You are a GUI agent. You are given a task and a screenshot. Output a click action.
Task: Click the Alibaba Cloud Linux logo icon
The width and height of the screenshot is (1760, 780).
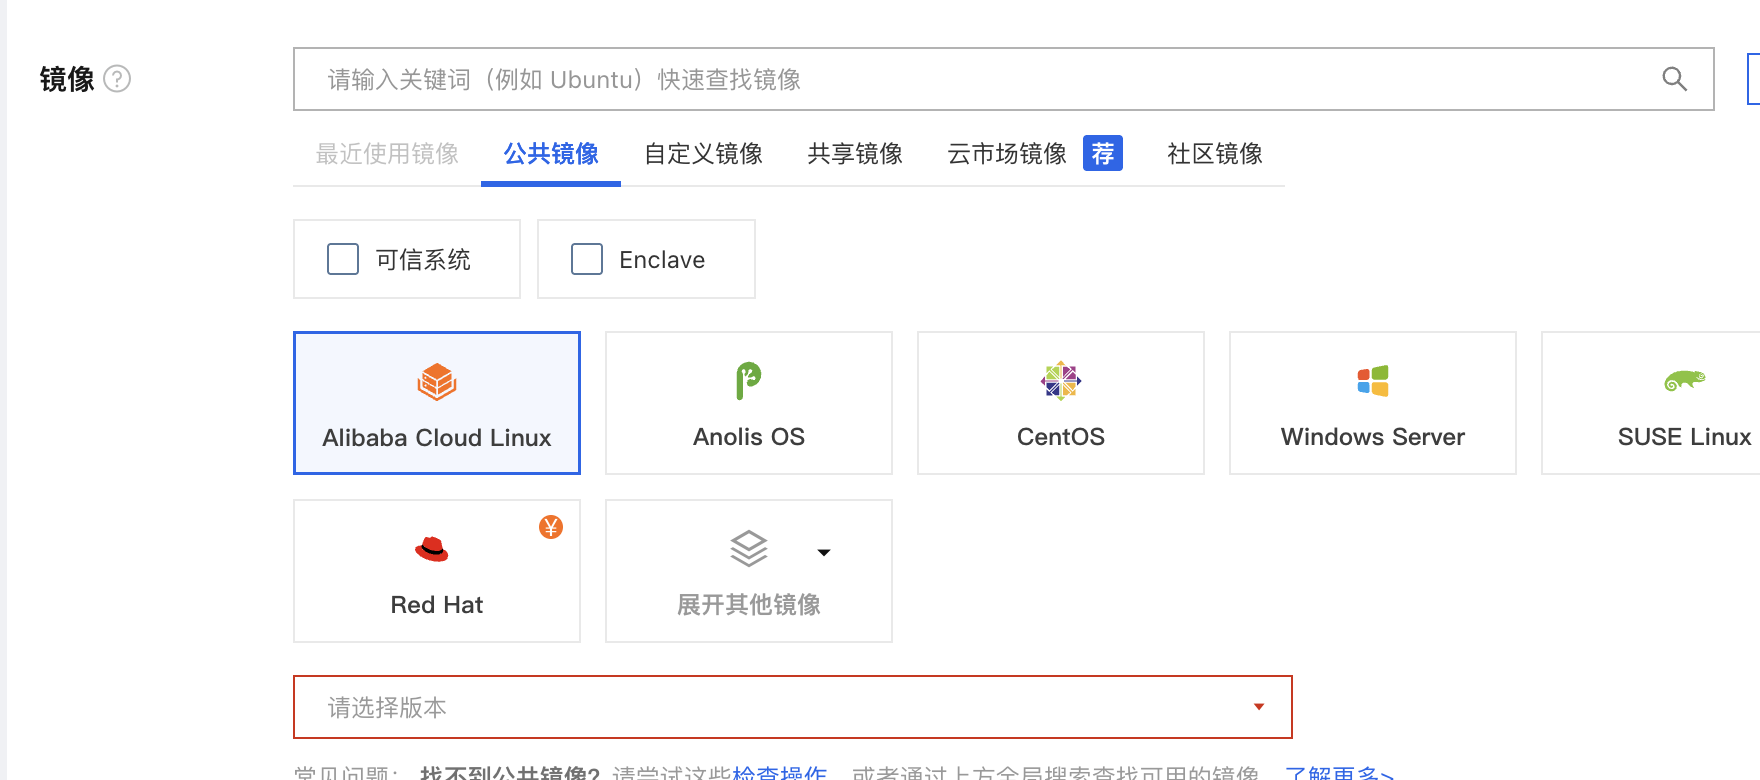tap(437, 382)
